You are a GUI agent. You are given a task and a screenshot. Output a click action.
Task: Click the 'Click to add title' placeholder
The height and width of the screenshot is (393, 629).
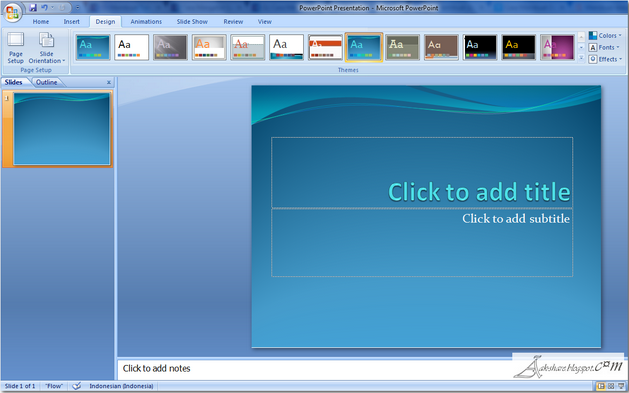point(422,172)
